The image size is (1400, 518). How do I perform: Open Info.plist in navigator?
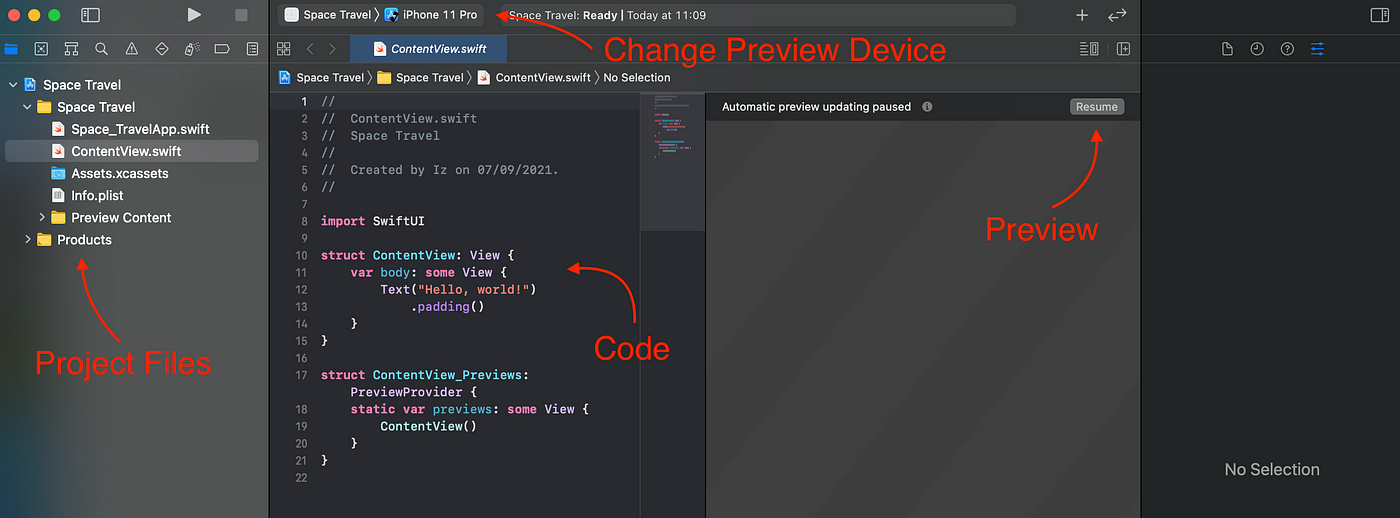point(131,195)
